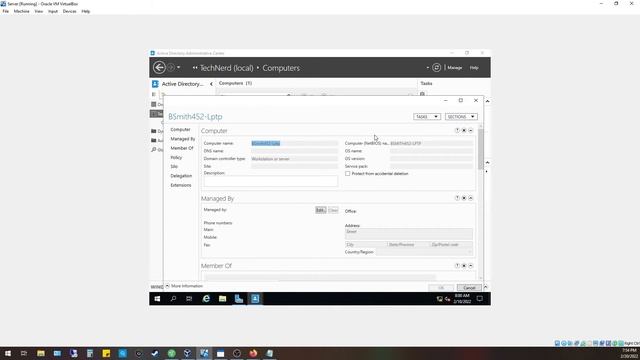Expand More Information at dialog bottom
This screenshot has height=360, width=640.
point(184,286)
